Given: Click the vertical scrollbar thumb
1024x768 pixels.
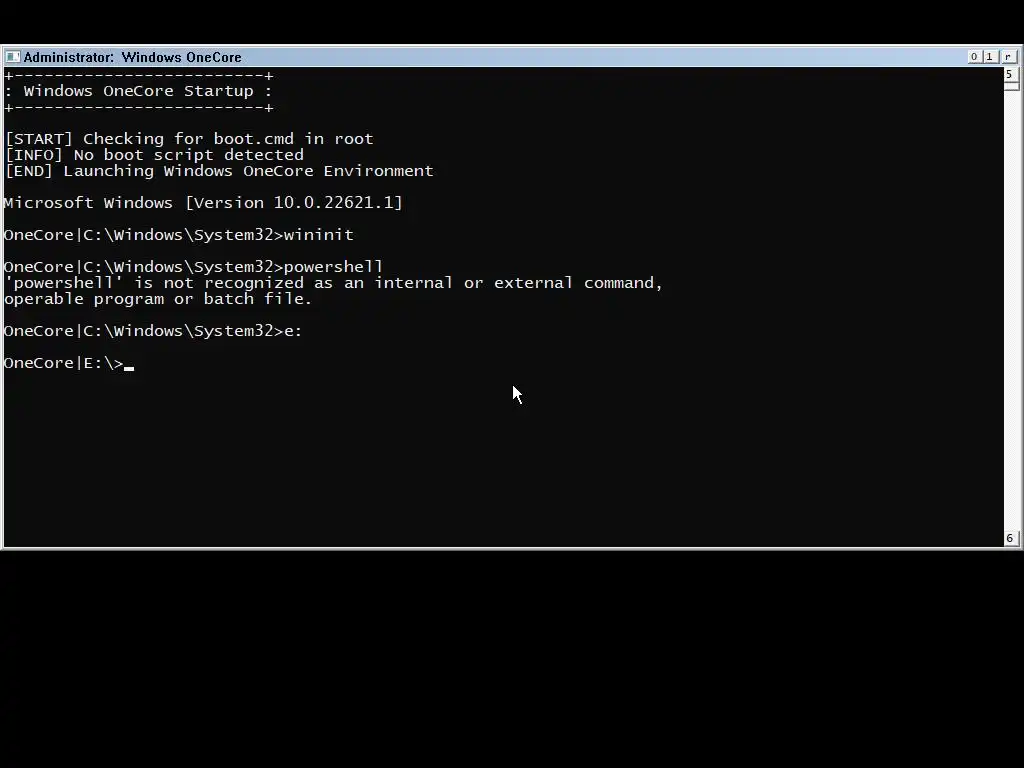Looking at the screenshot, I should point(1011,86).
